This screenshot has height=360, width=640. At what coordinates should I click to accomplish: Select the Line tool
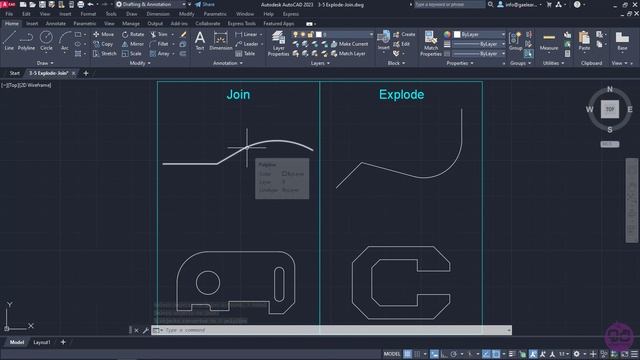click(x=9, y=41)
